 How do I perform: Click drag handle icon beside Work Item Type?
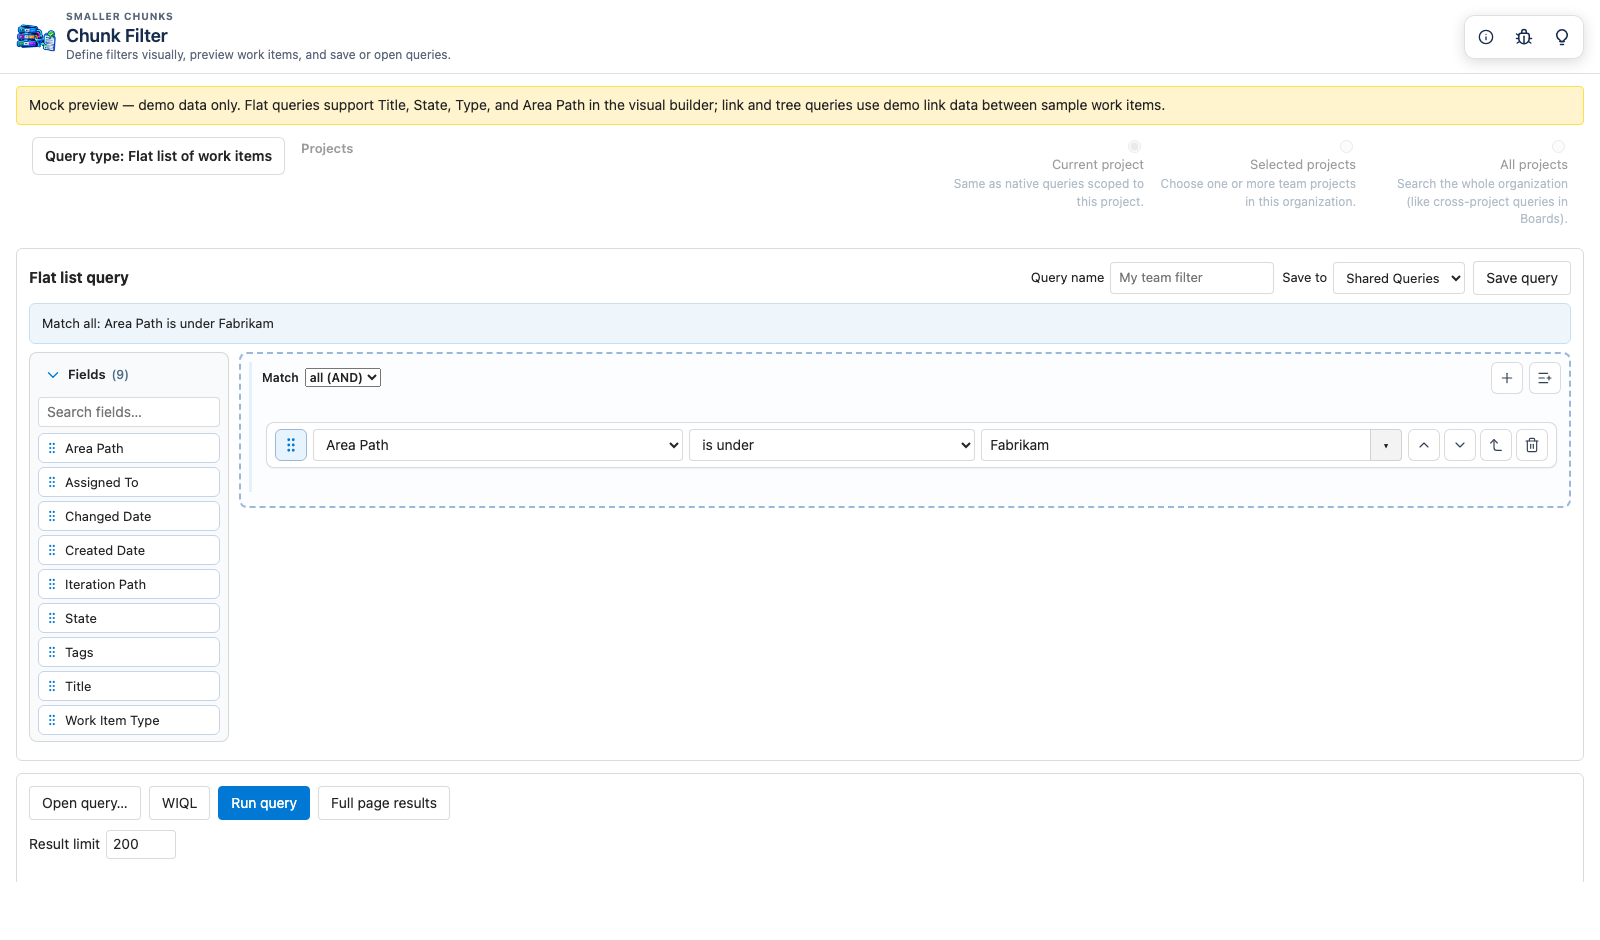(x=52, y=720)
